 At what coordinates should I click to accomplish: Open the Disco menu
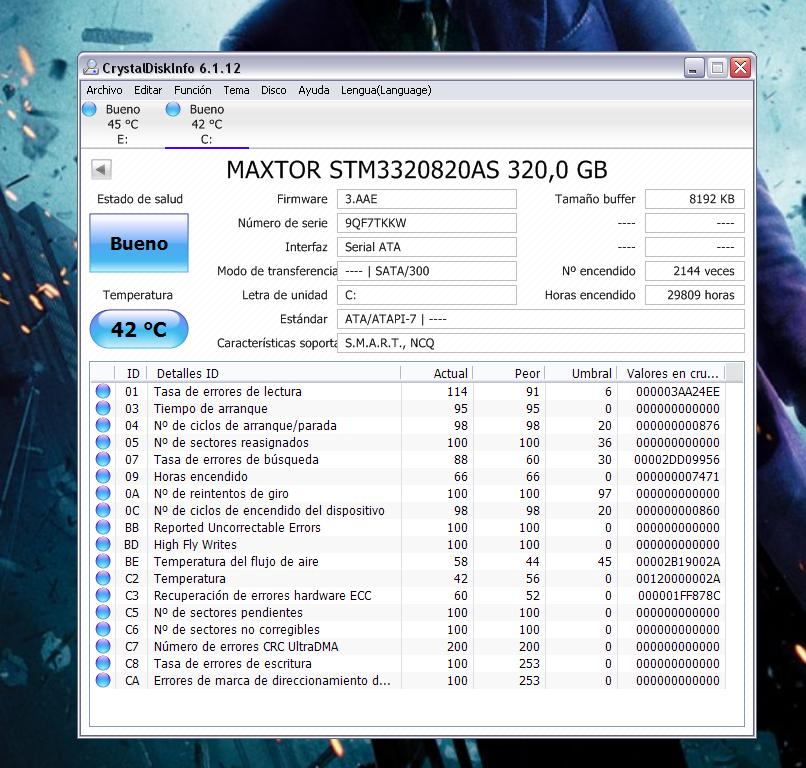(x=274, y=90)
